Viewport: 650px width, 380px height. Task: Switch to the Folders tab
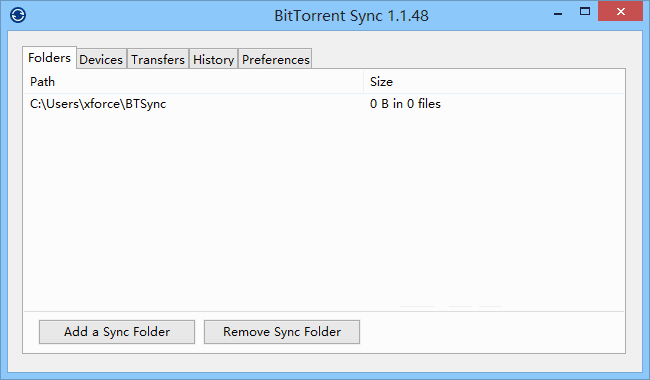(49, 58)
